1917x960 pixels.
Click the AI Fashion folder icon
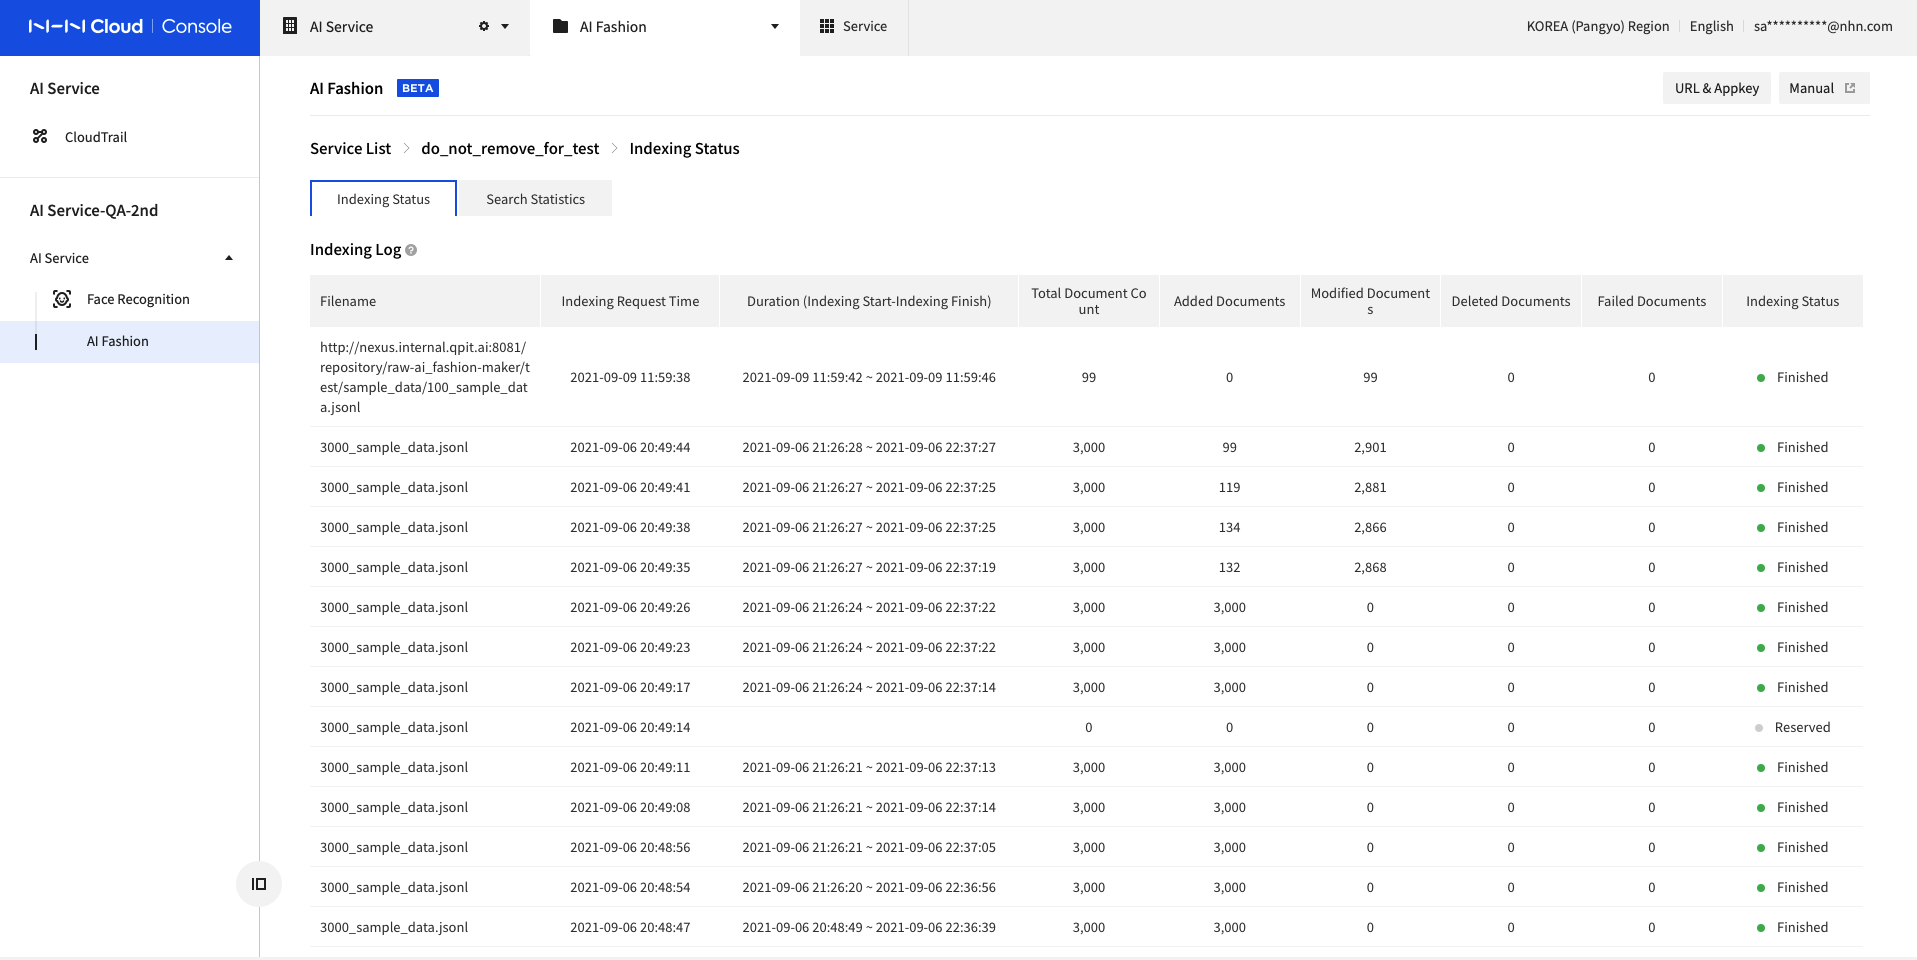[x=560, y=27]
